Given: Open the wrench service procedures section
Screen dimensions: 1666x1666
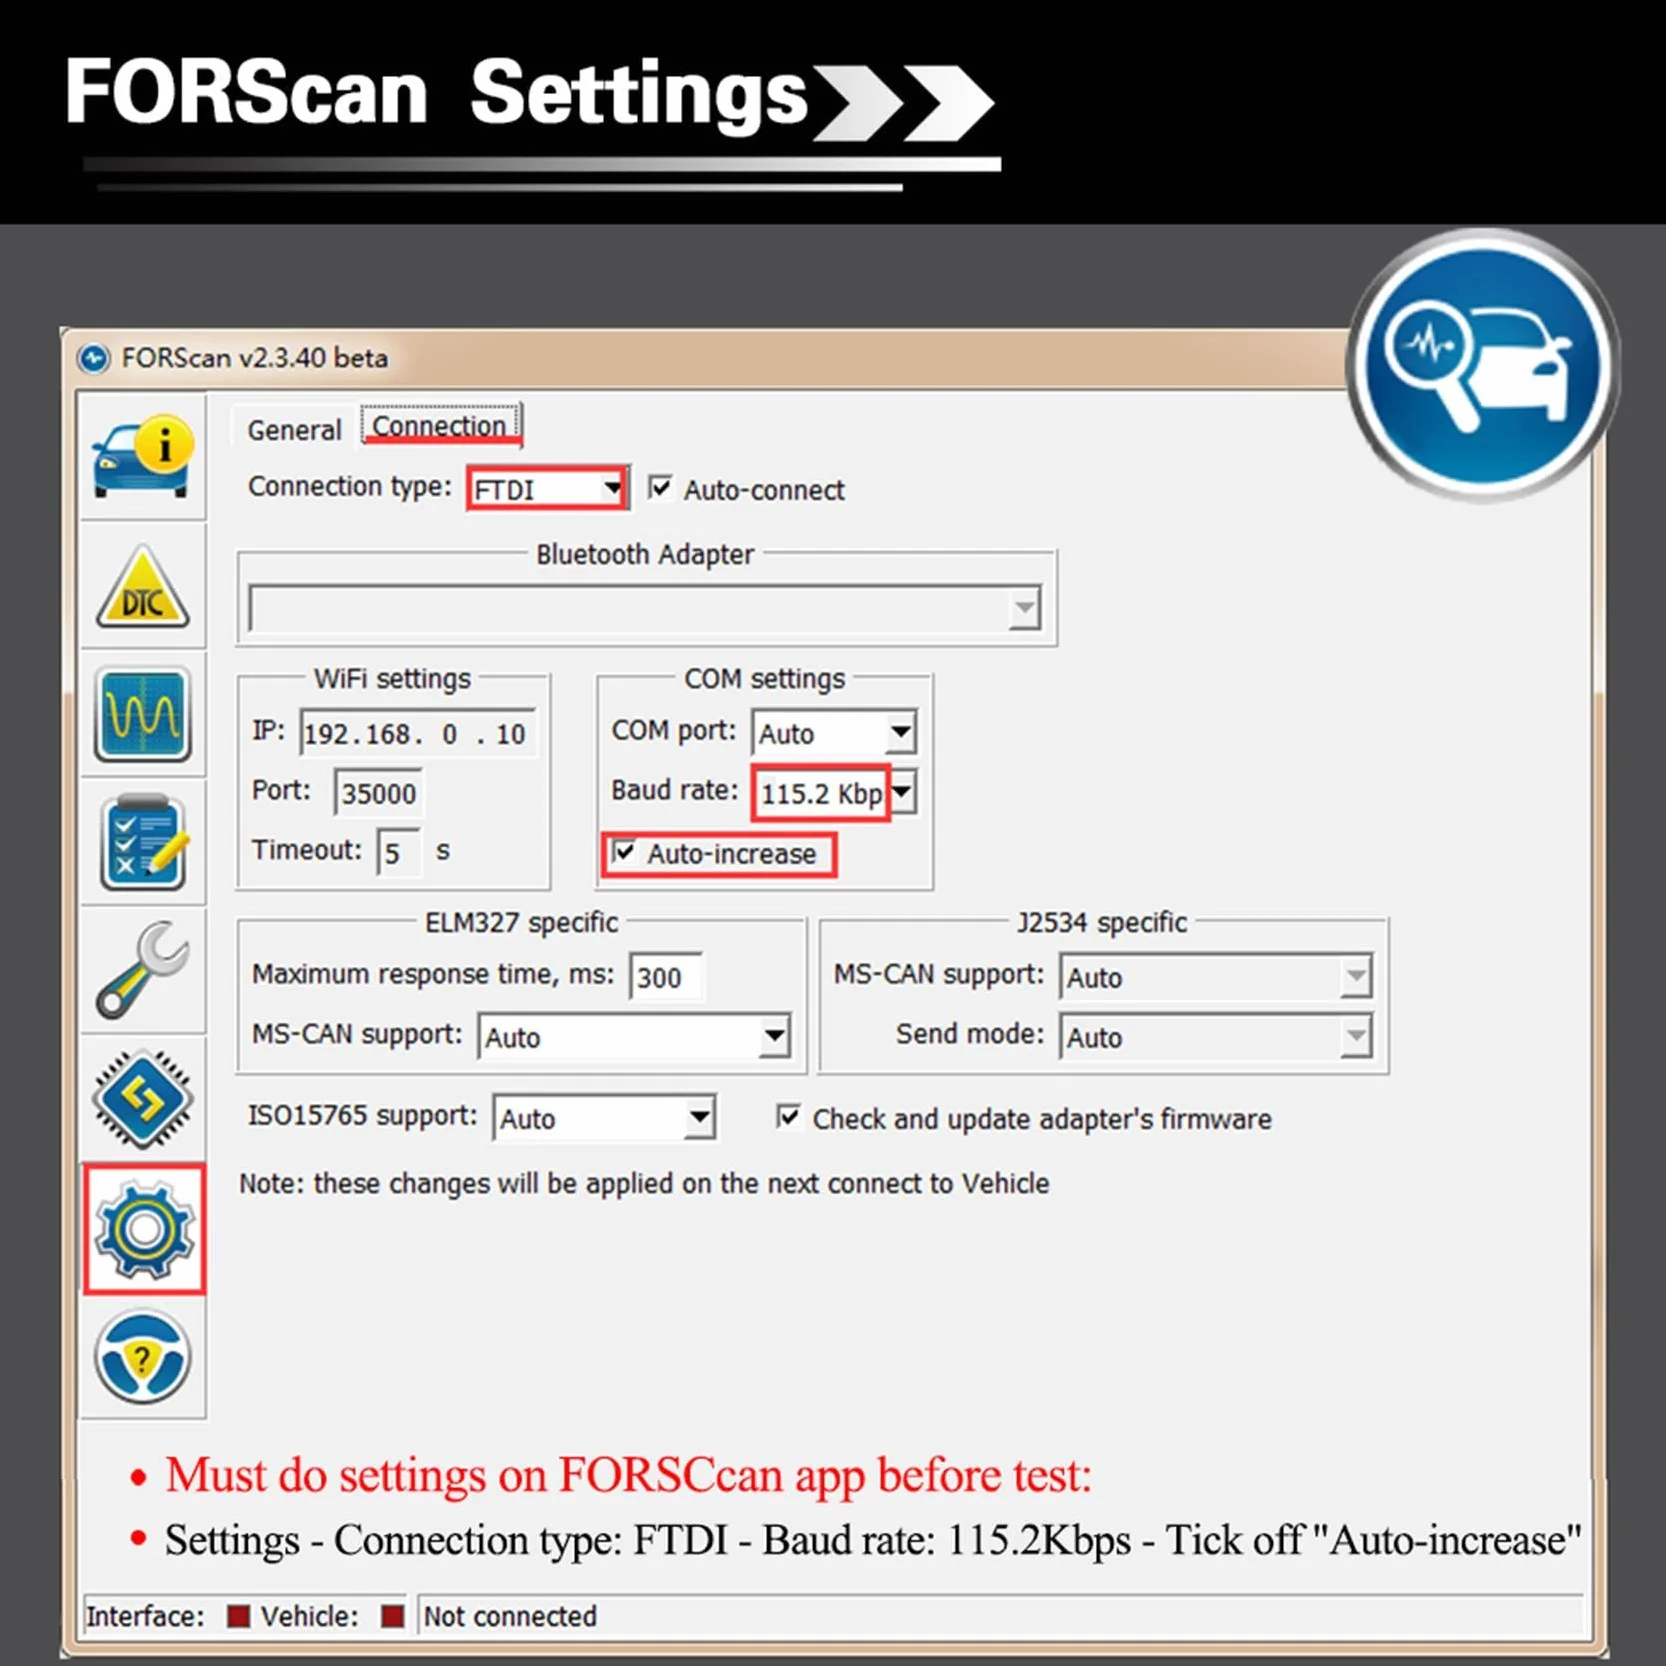Looking at the screenshot, I should pyautogui.click(x=142, y=970).
